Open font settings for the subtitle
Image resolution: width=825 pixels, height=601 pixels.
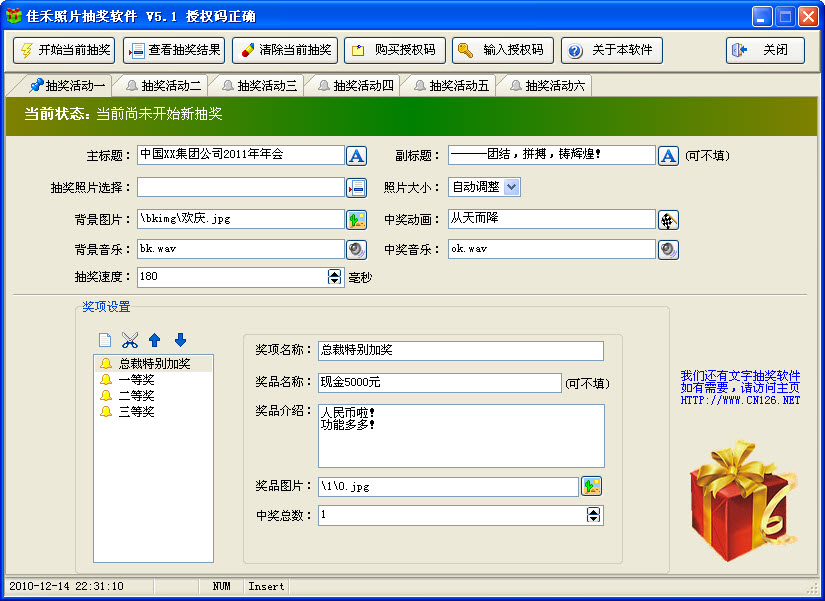pyautogui.click(x=667, y=155)
